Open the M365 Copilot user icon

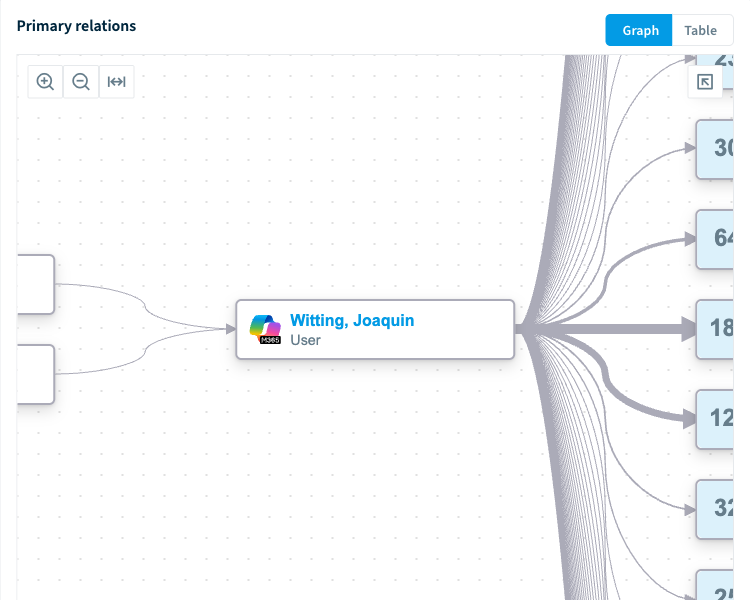click(x=265, y=330)
